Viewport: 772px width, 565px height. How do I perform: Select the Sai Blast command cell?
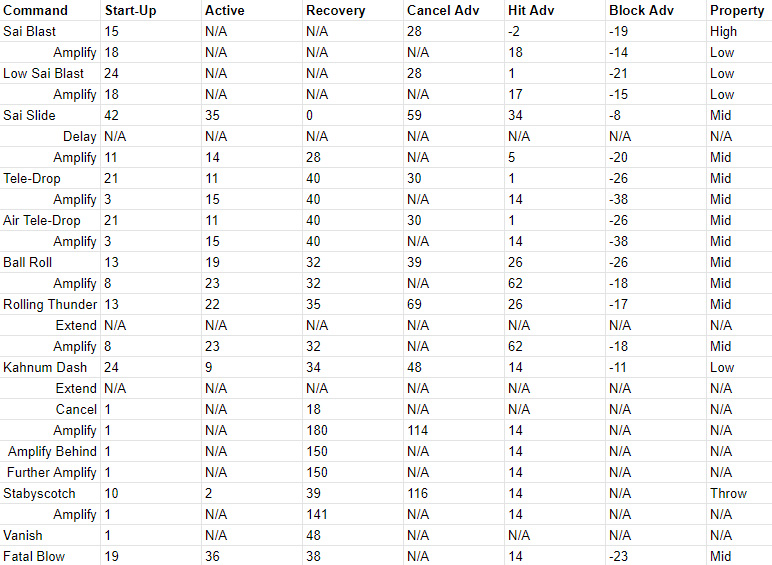tap(50, 31)
